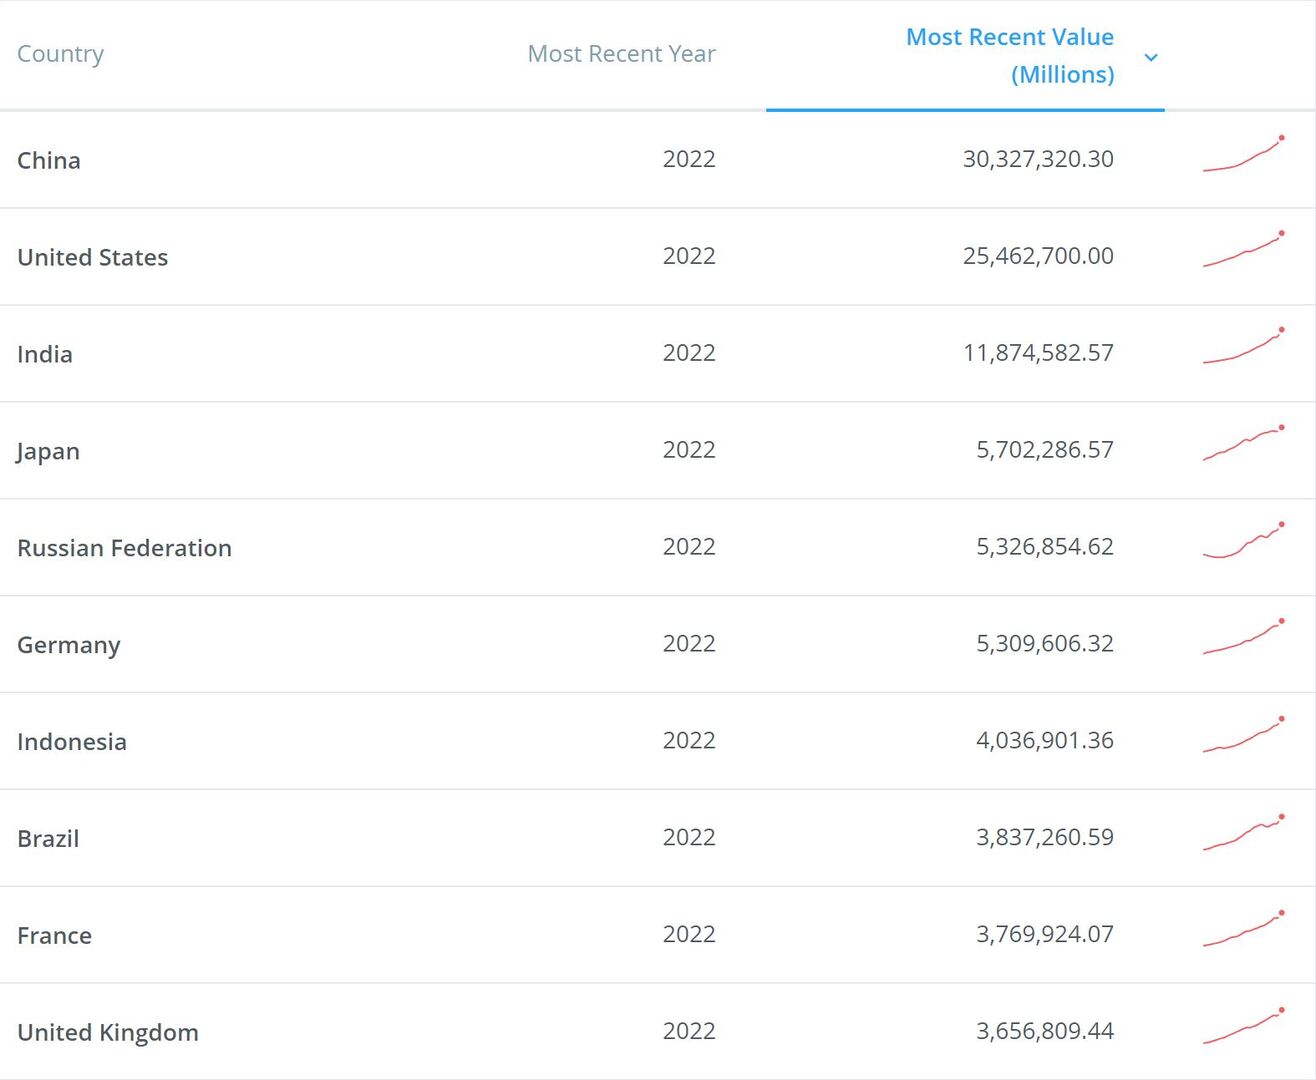
Task: Open the United States country link
Action: [93, 257]
